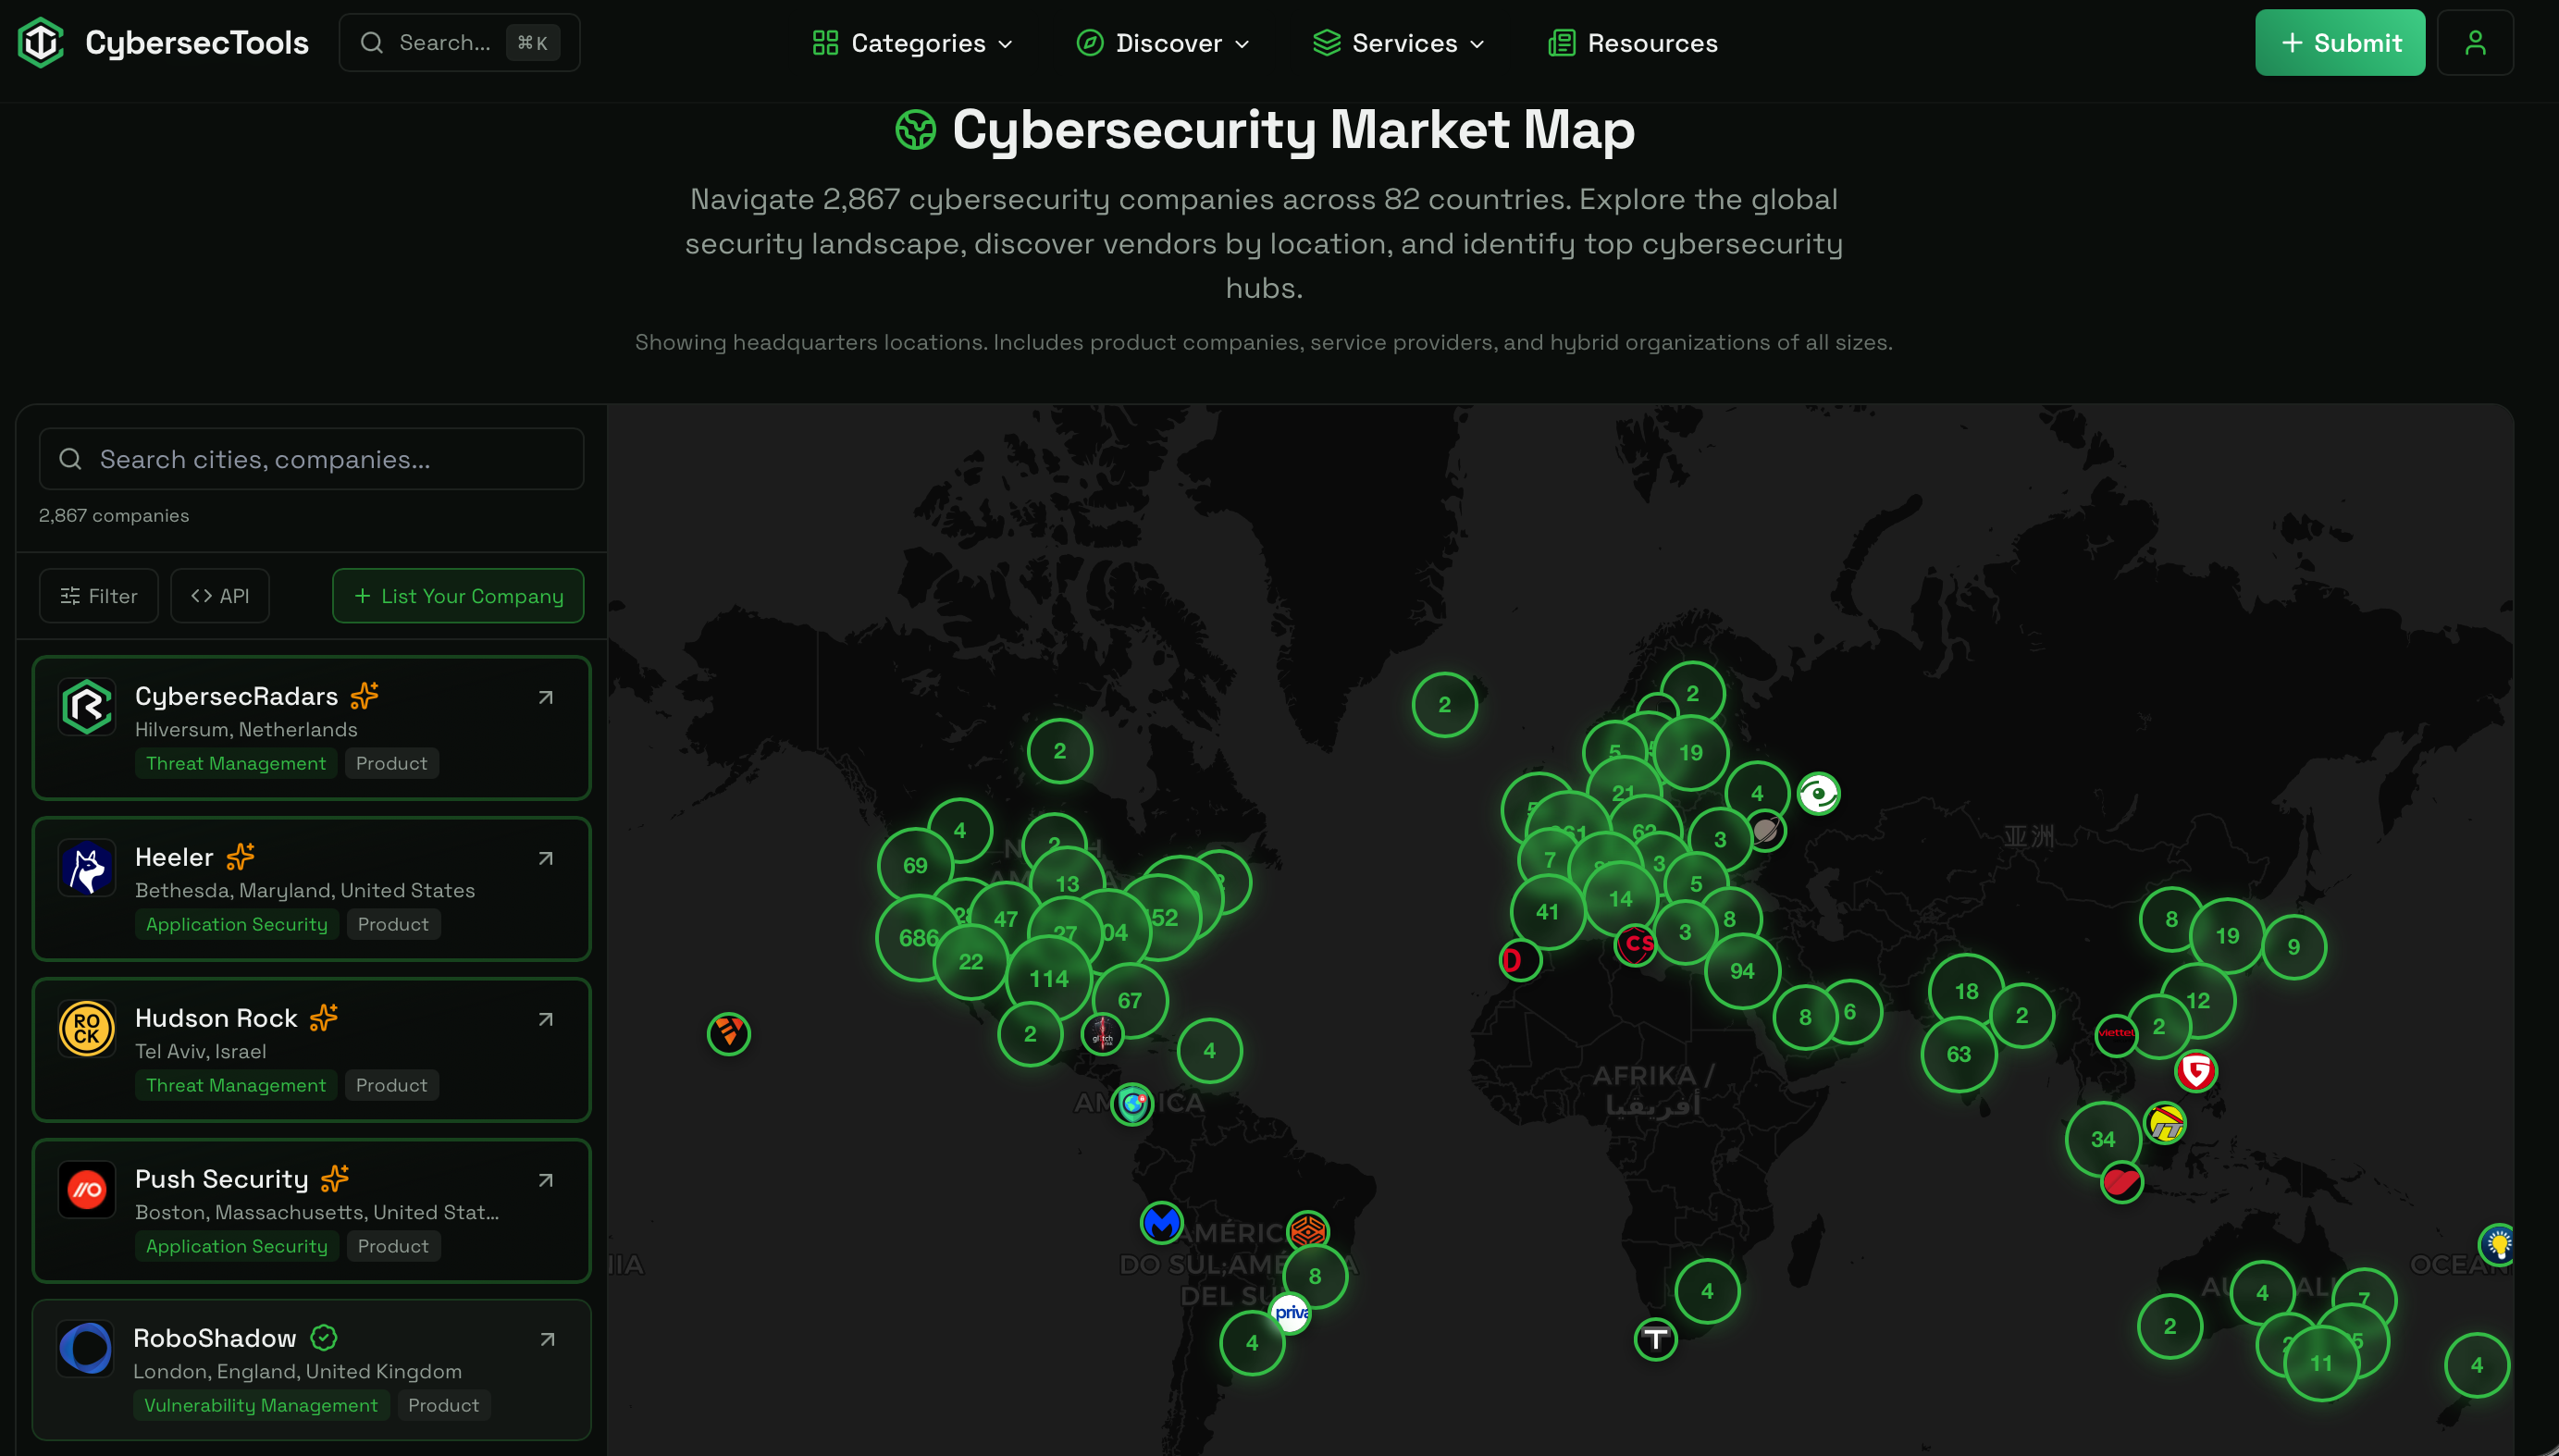The width and height of the screenshot is (2559, 1456).
Task: Open the cluster of 114 companies
Action: click(x=1048, y=979)
